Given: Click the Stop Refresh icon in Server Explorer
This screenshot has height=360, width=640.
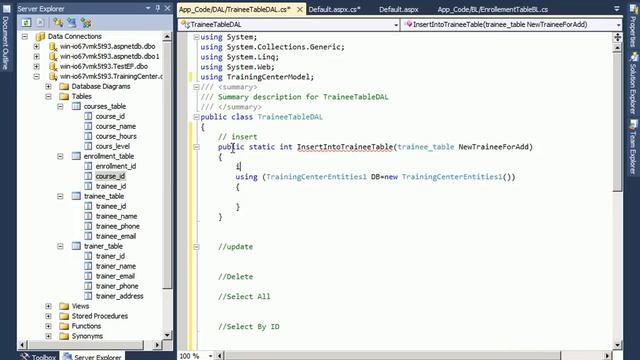Looking at the screenshot, I should pyautogui.click(x=40, y=22).
